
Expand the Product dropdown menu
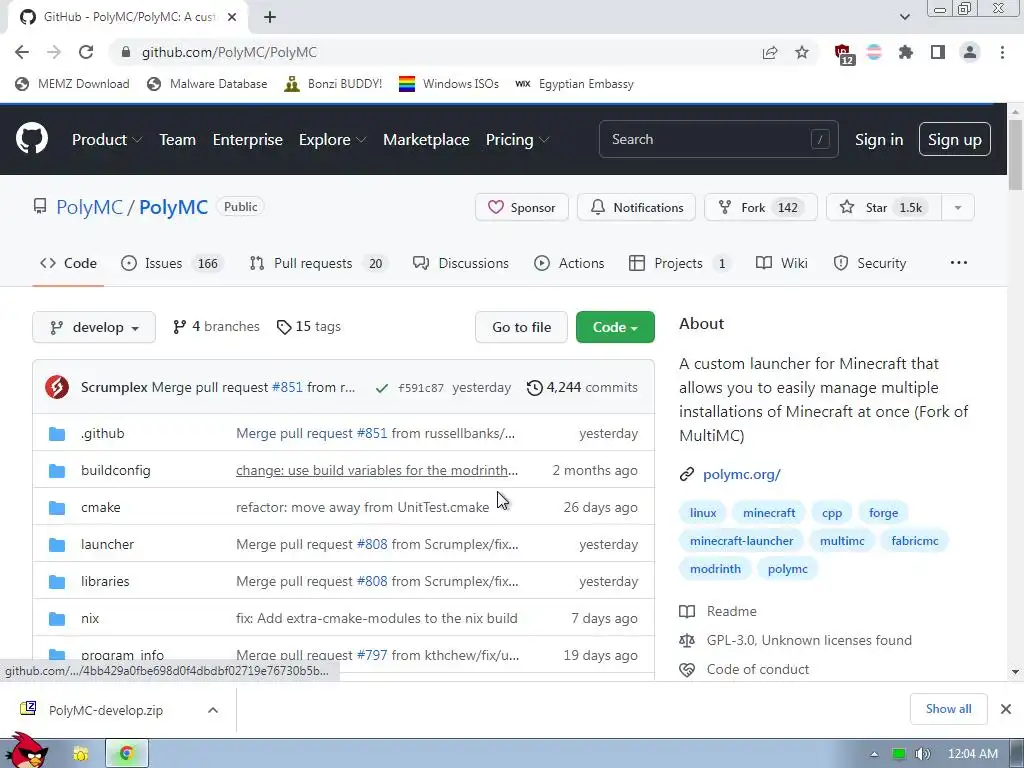pos(107,139)
